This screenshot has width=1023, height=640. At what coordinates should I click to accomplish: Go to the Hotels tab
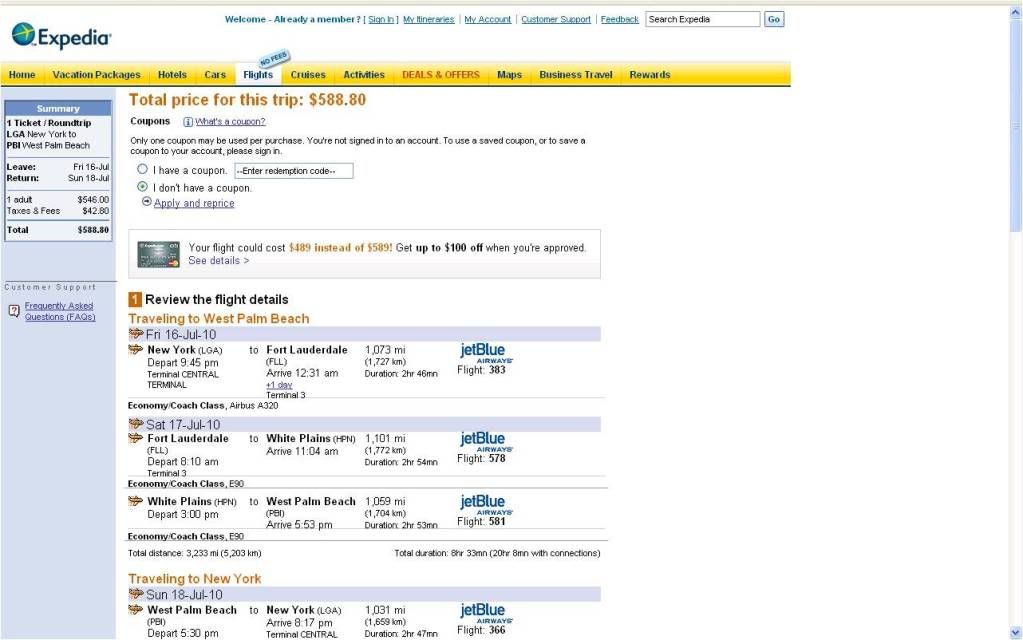[172, 75]
